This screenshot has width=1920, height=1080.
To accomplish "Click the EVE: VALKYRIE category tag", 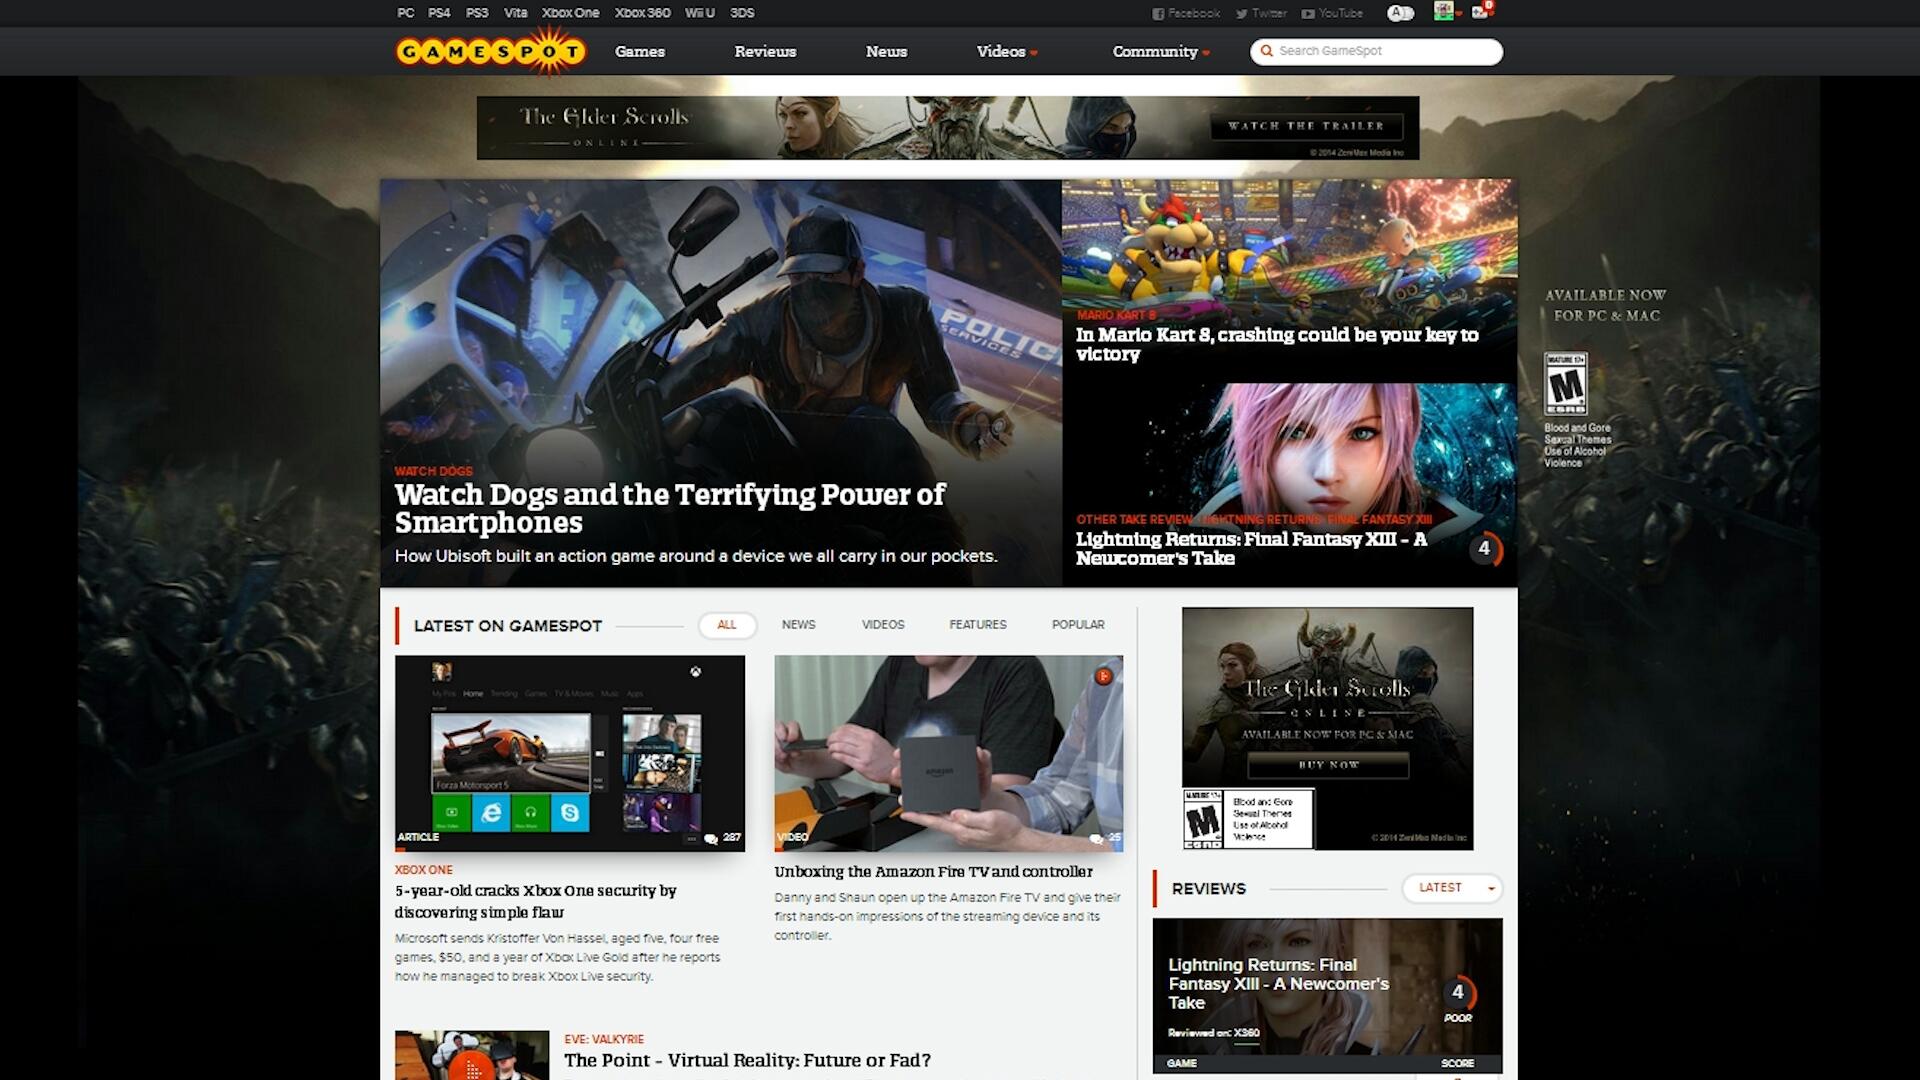I will [x=604, y=1039].
